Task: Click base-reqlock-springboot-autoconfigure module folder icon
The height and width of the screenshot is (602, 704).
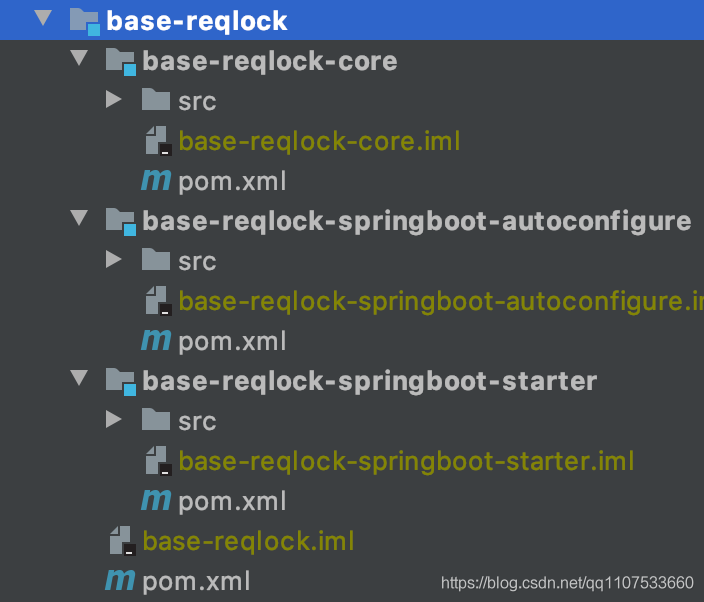Action: tap(121, 222)
